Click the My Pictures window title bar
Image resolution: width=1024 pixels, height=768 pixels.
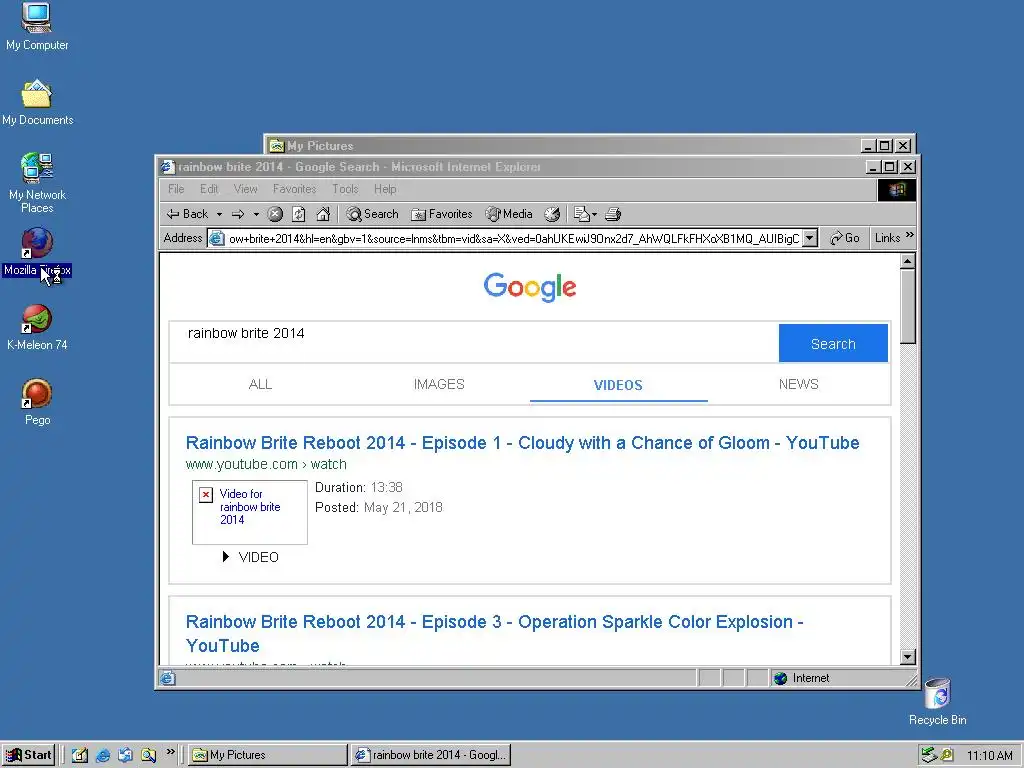[x=562, y=146]
